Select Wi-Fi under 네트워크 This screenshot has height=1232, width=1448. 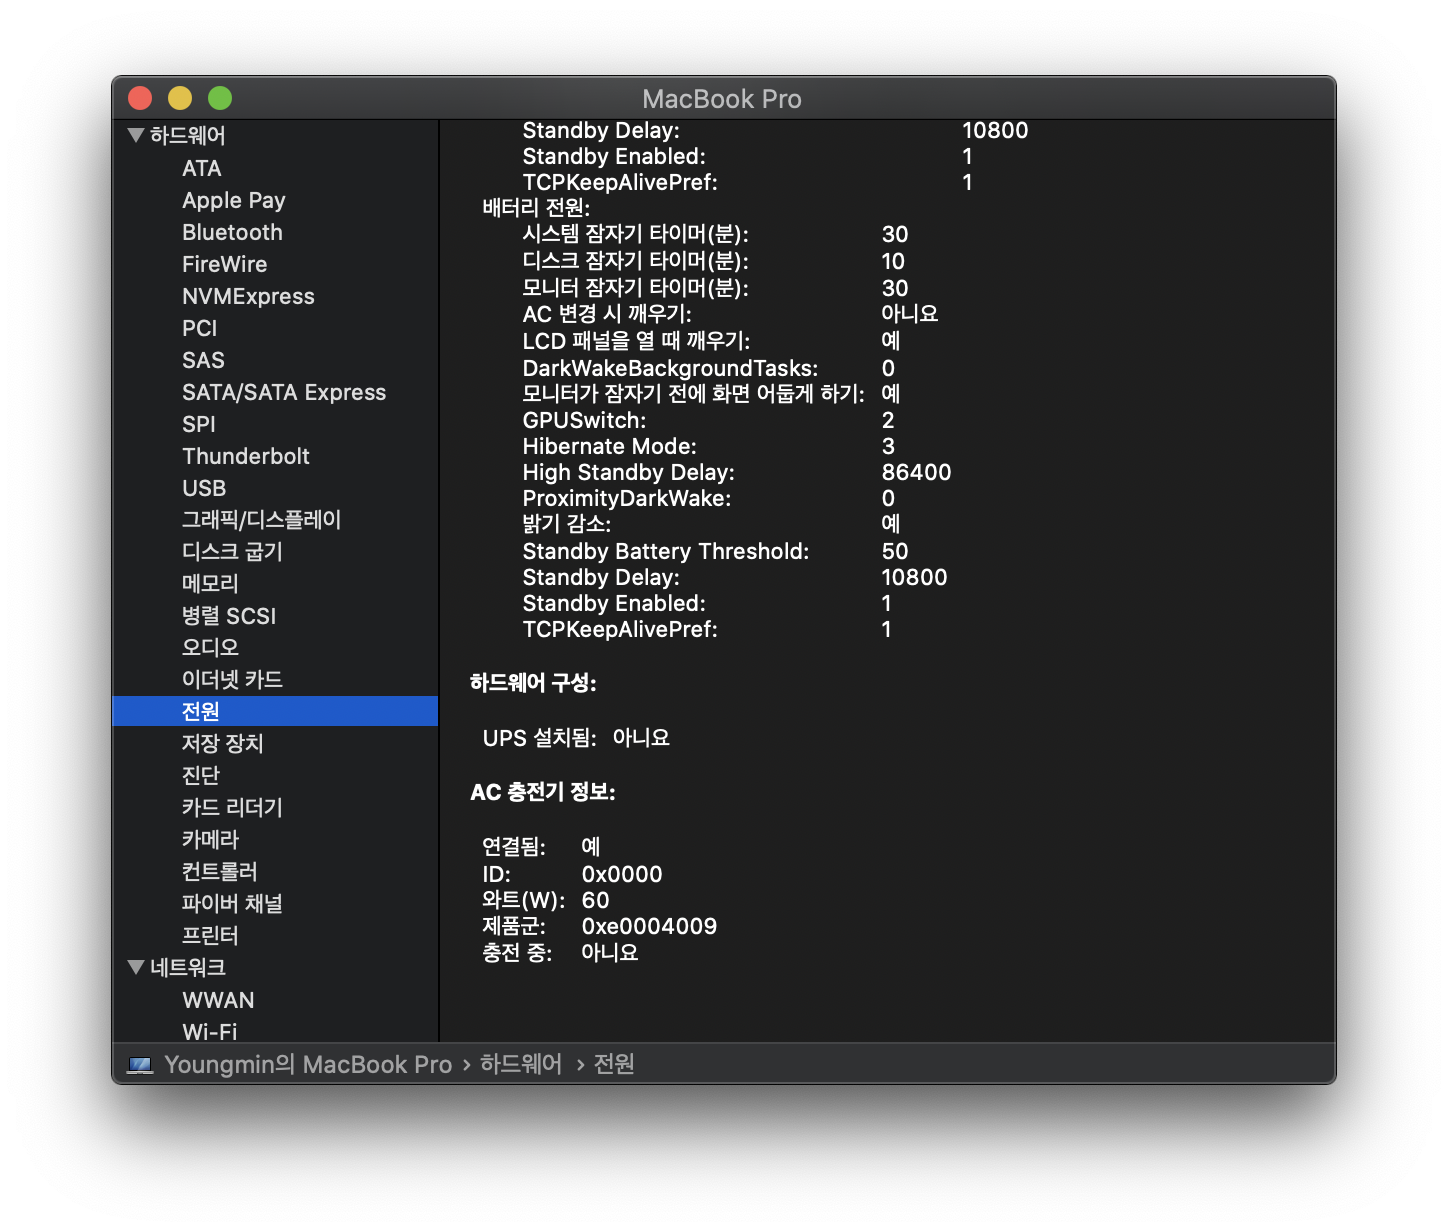tap(210, 1031)
